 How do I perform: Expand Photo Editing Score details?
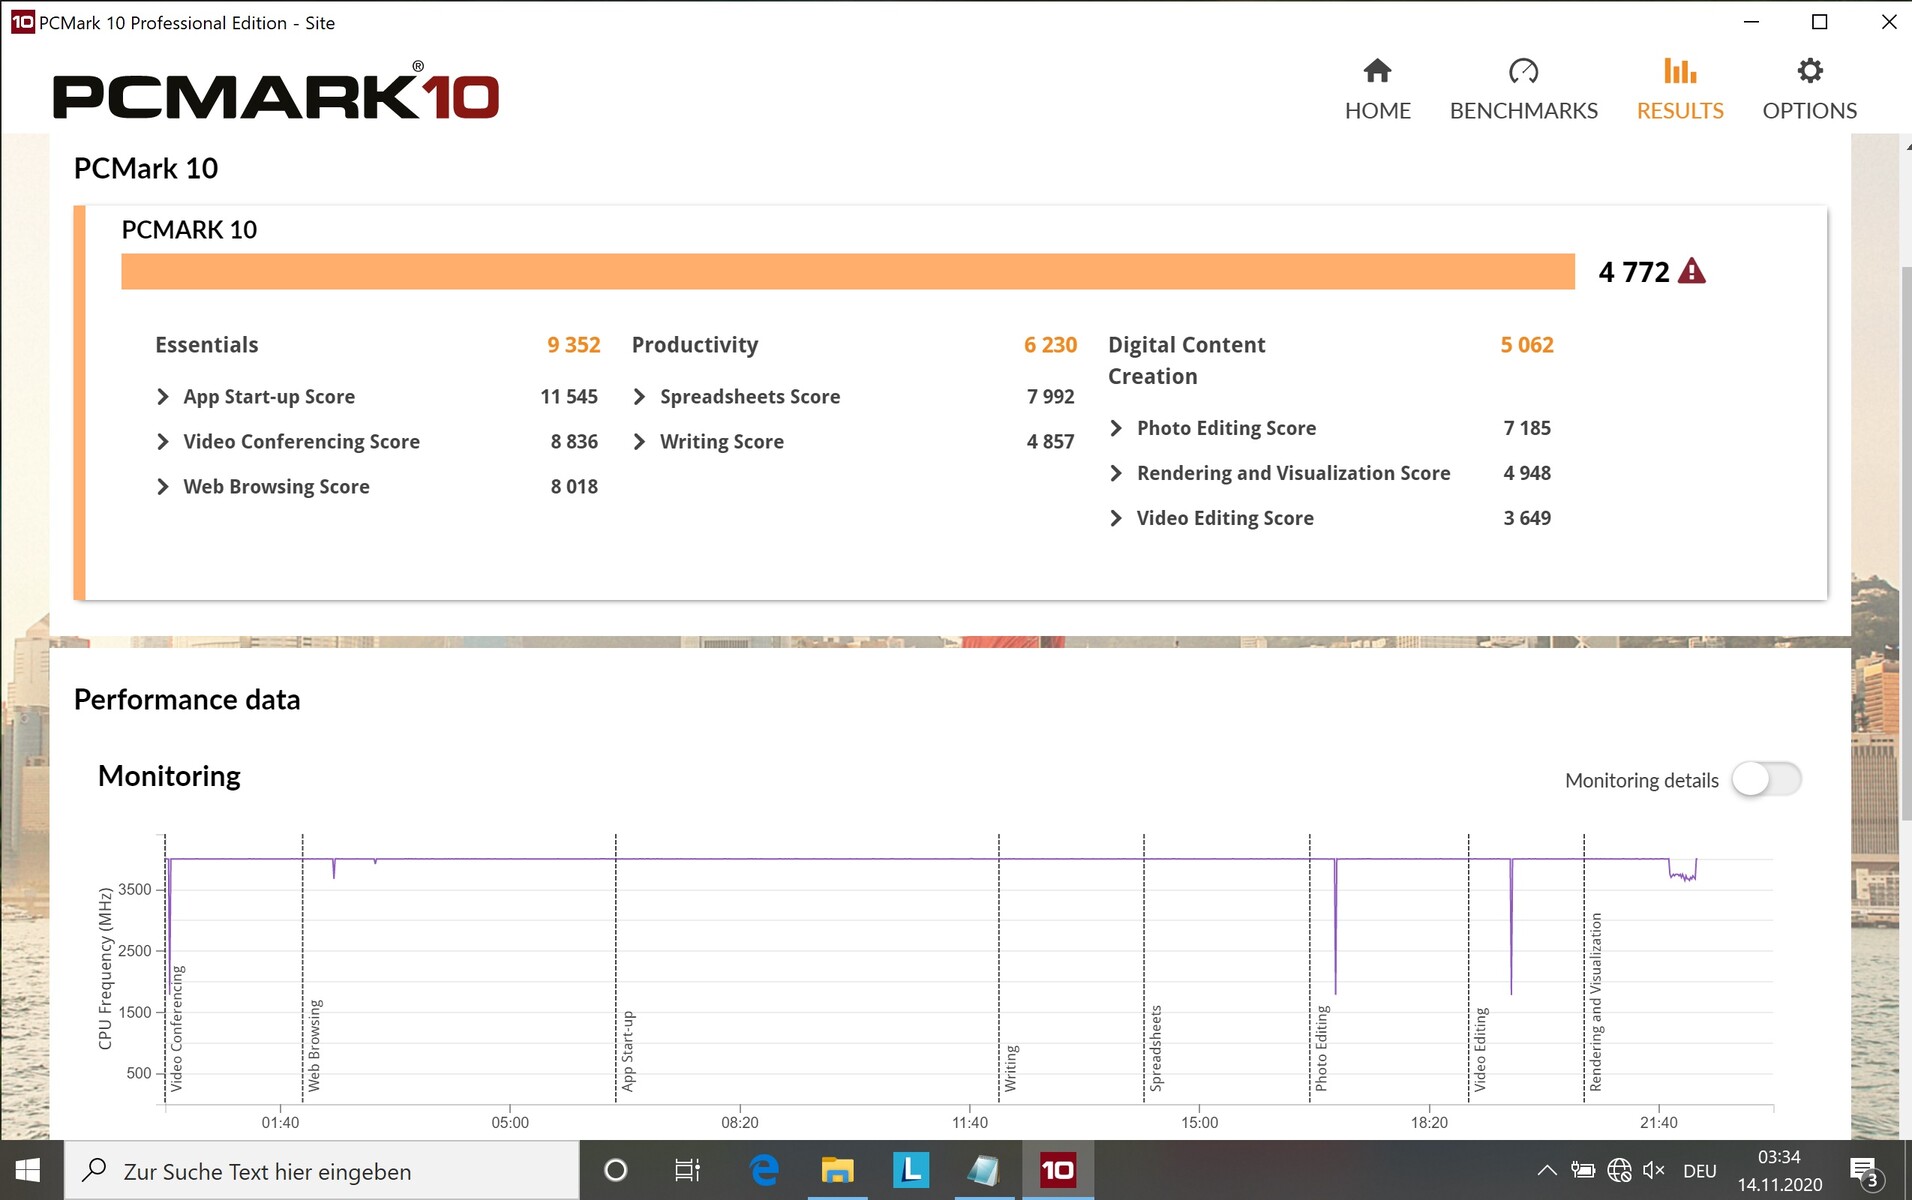1117,428
